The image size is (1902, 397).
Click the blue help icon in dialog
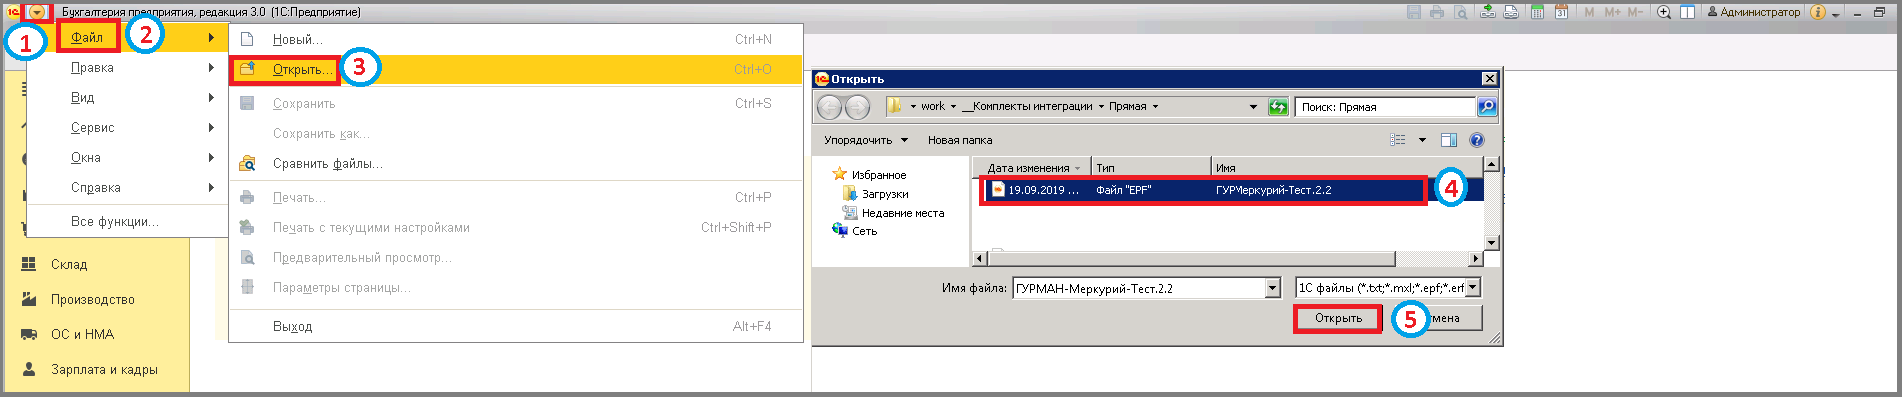click(x=1477, y=140)
